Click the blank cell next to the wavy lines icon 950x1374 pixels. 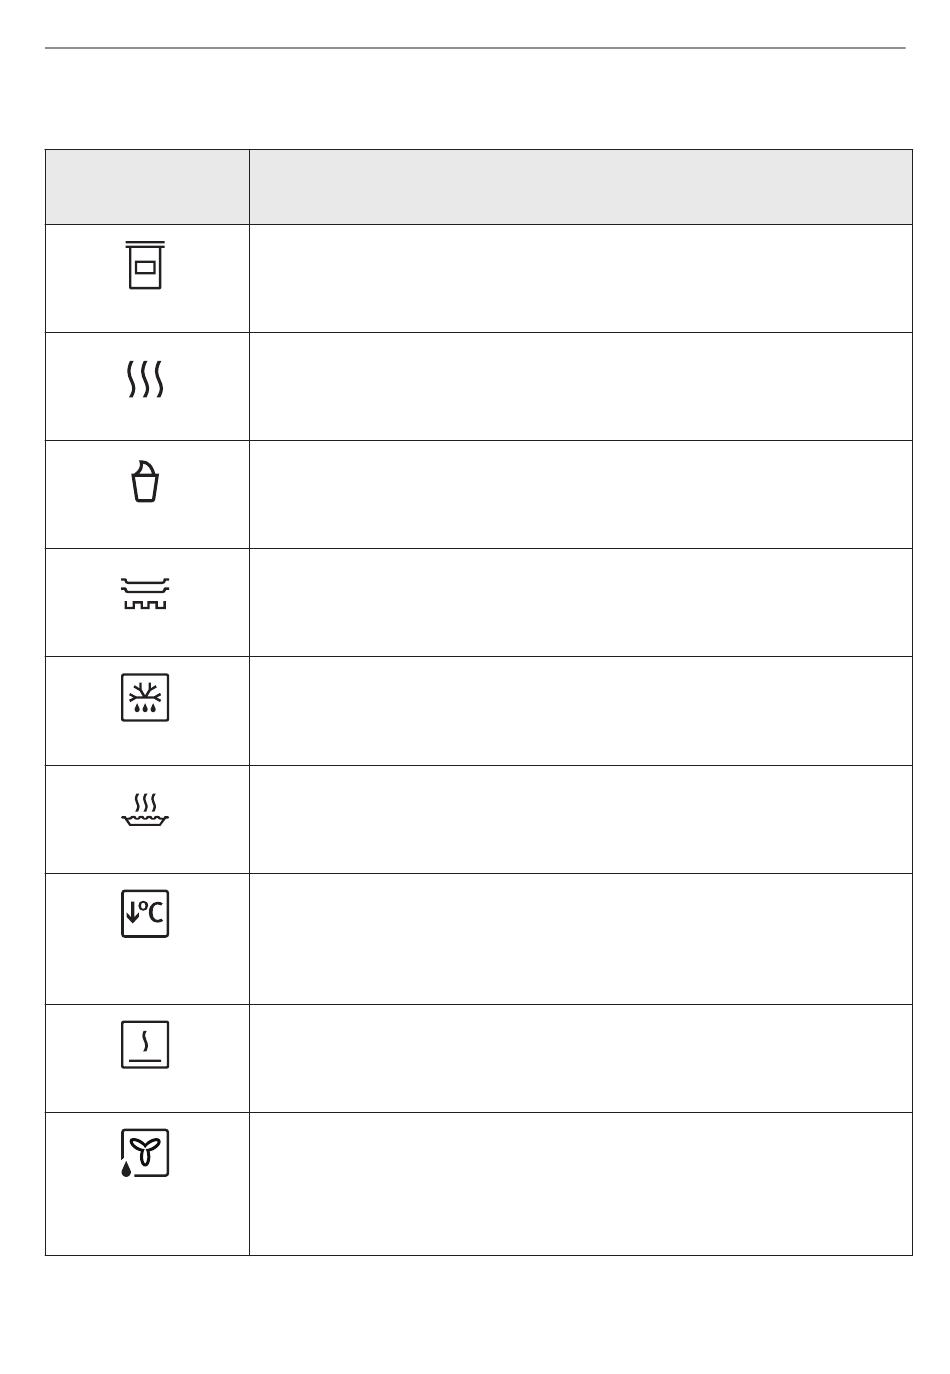pos(581,387)
